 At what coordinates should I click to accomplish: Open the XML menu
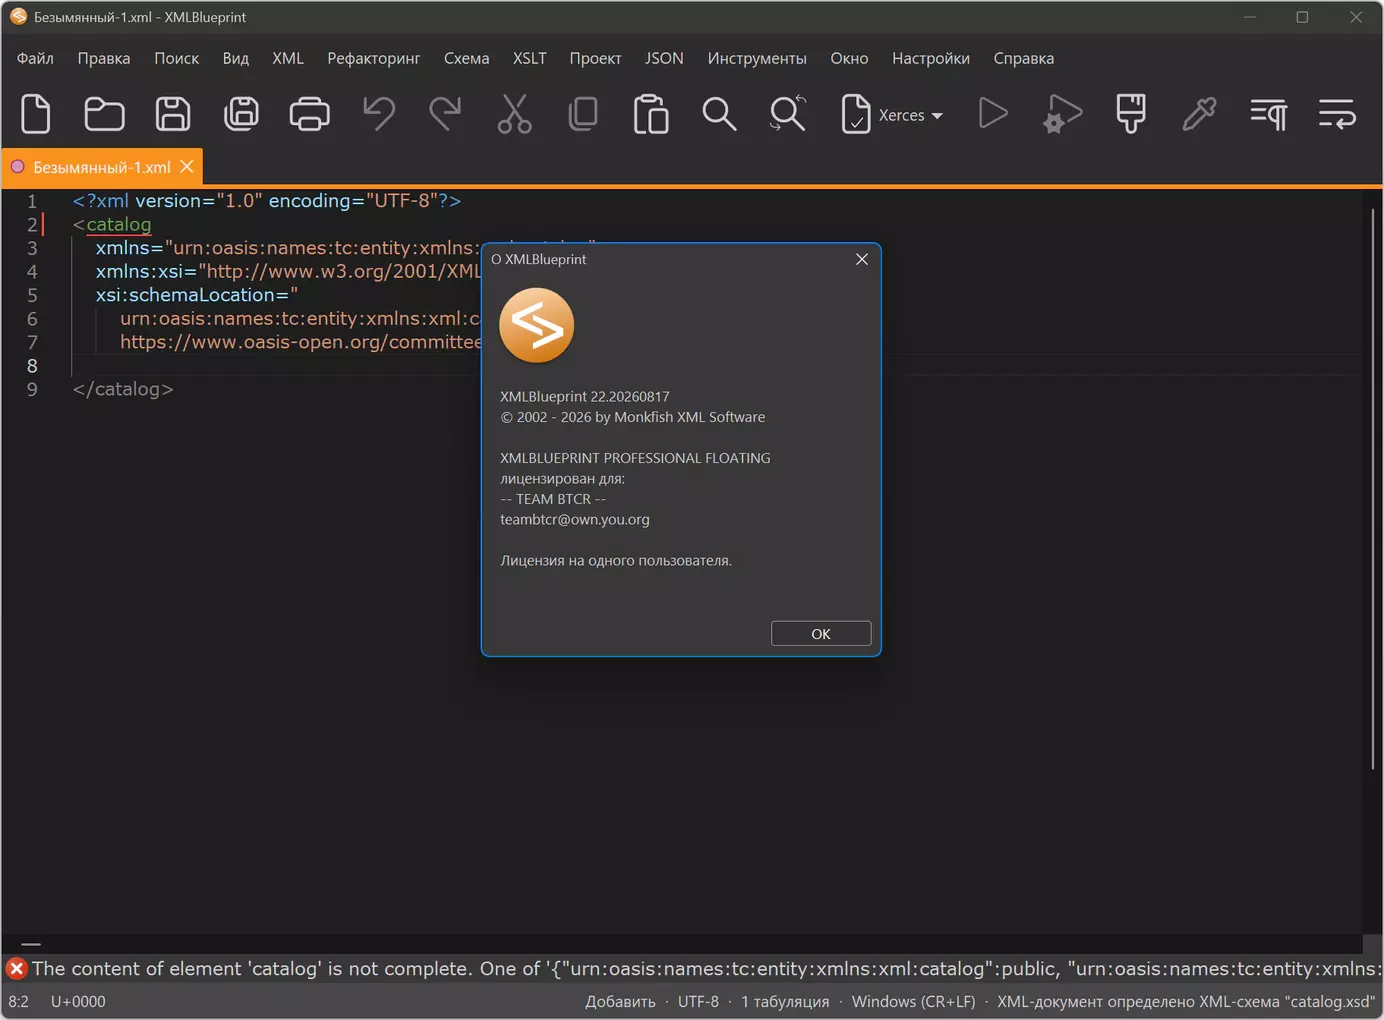(x=288, y=58)
